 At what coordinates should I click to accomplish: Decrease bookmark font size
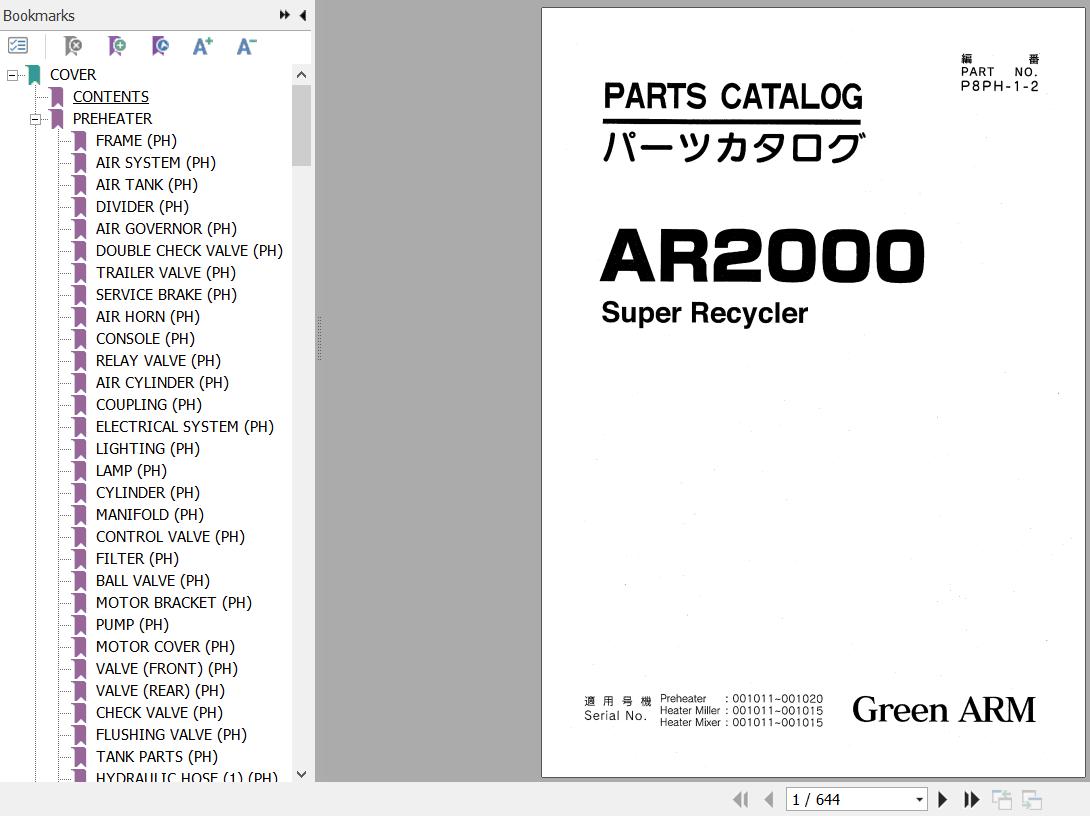246,46
